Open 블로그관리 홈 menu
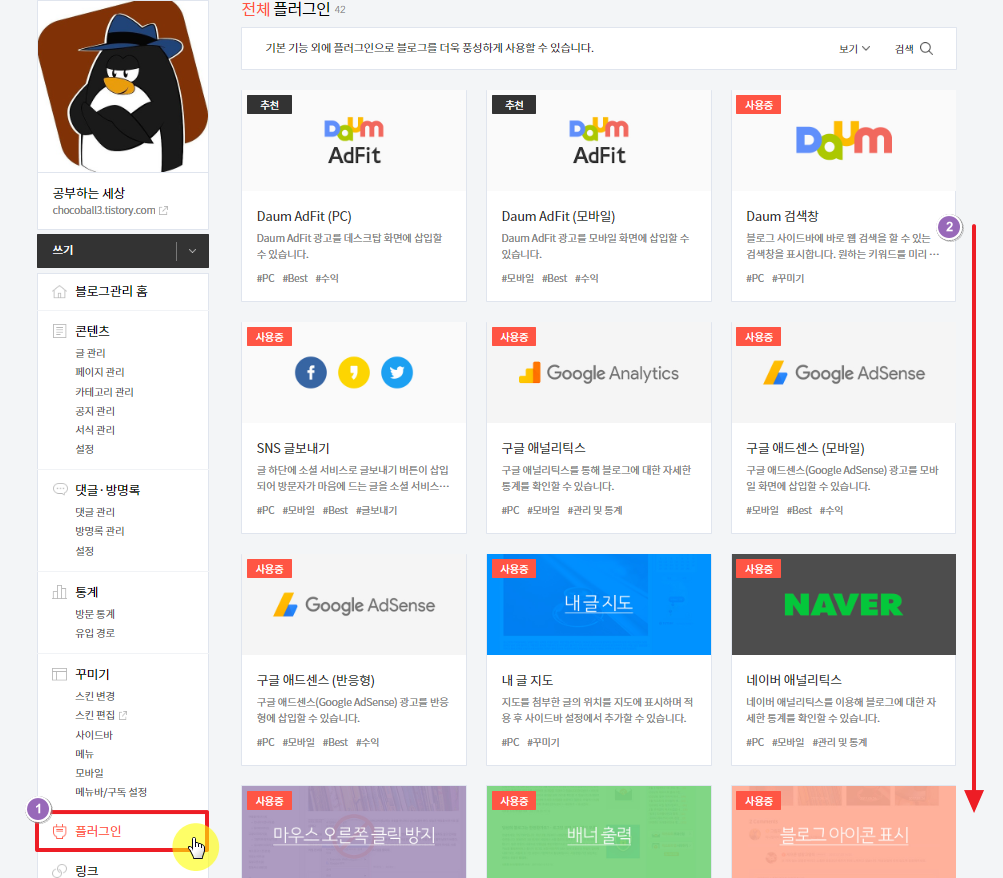This screenshot has width=1003, height=878. 111,292
